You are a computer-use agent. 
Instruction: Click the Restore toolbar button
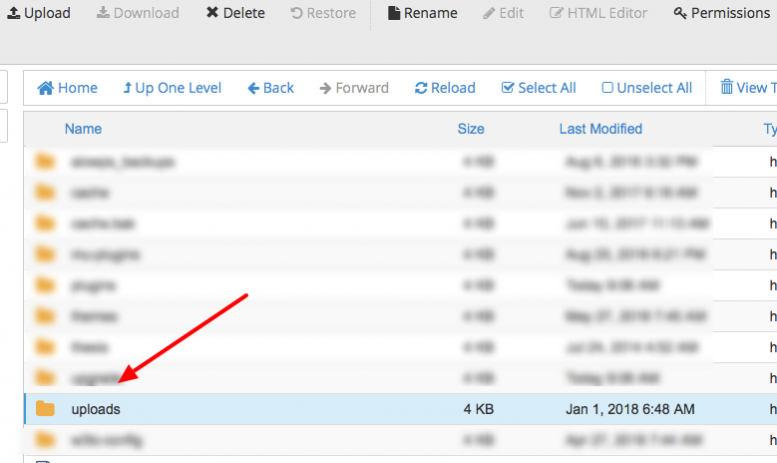(323, 13)
